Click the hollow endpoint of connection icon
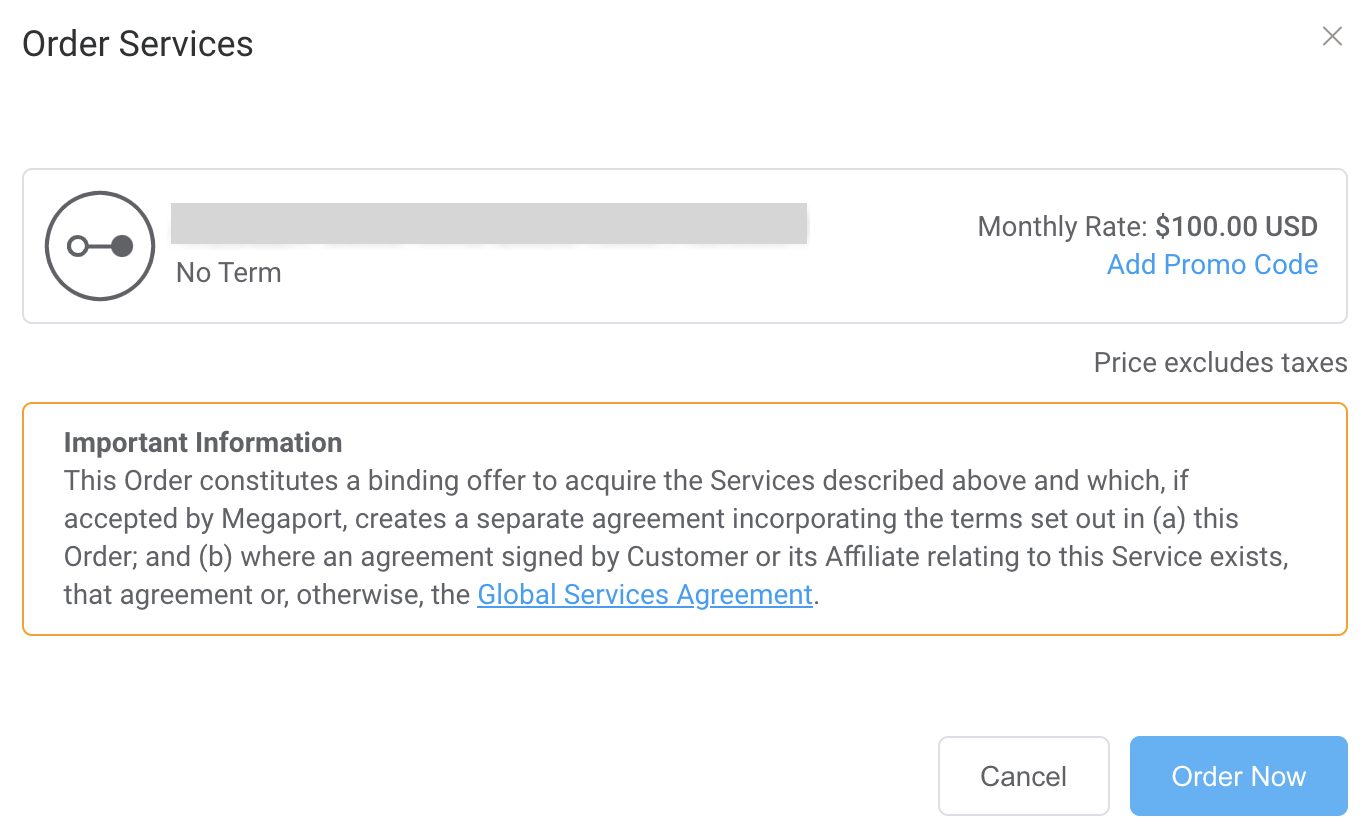1372x840 pixels. pyautogui.click(x=77, y=246)
